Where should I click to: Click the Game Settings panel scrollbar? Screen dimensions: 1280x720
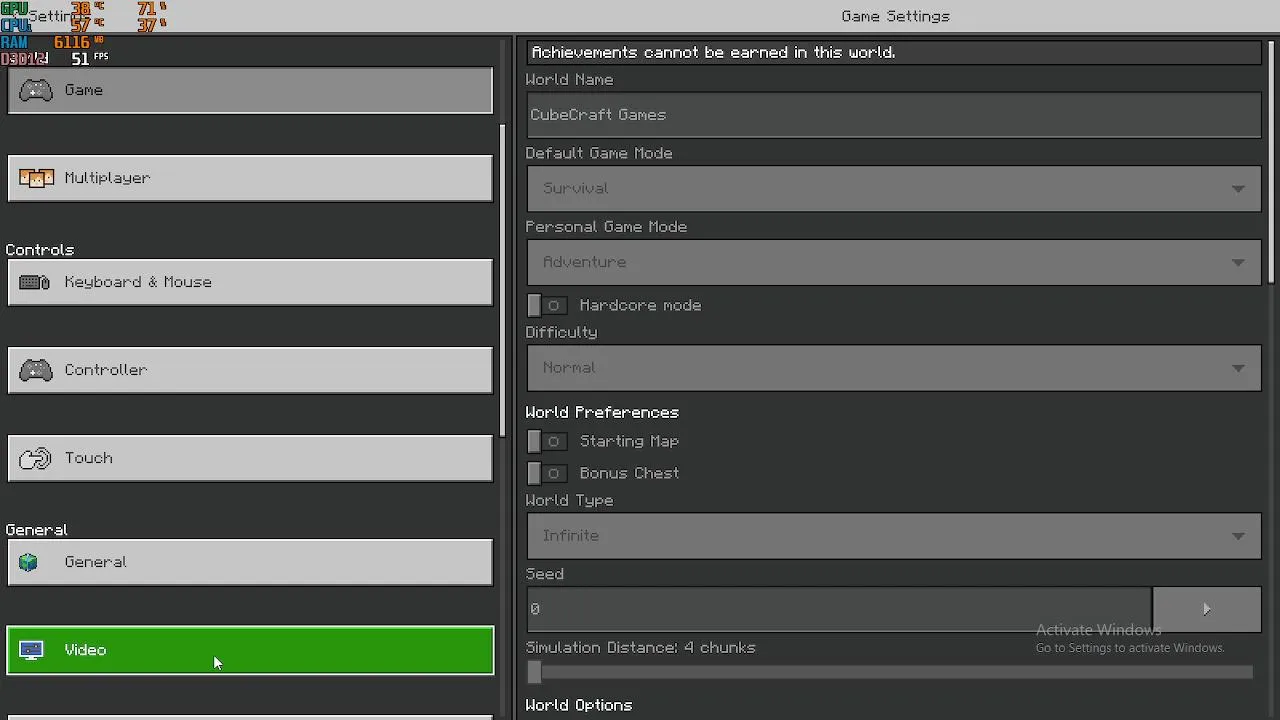point(1273,161)
